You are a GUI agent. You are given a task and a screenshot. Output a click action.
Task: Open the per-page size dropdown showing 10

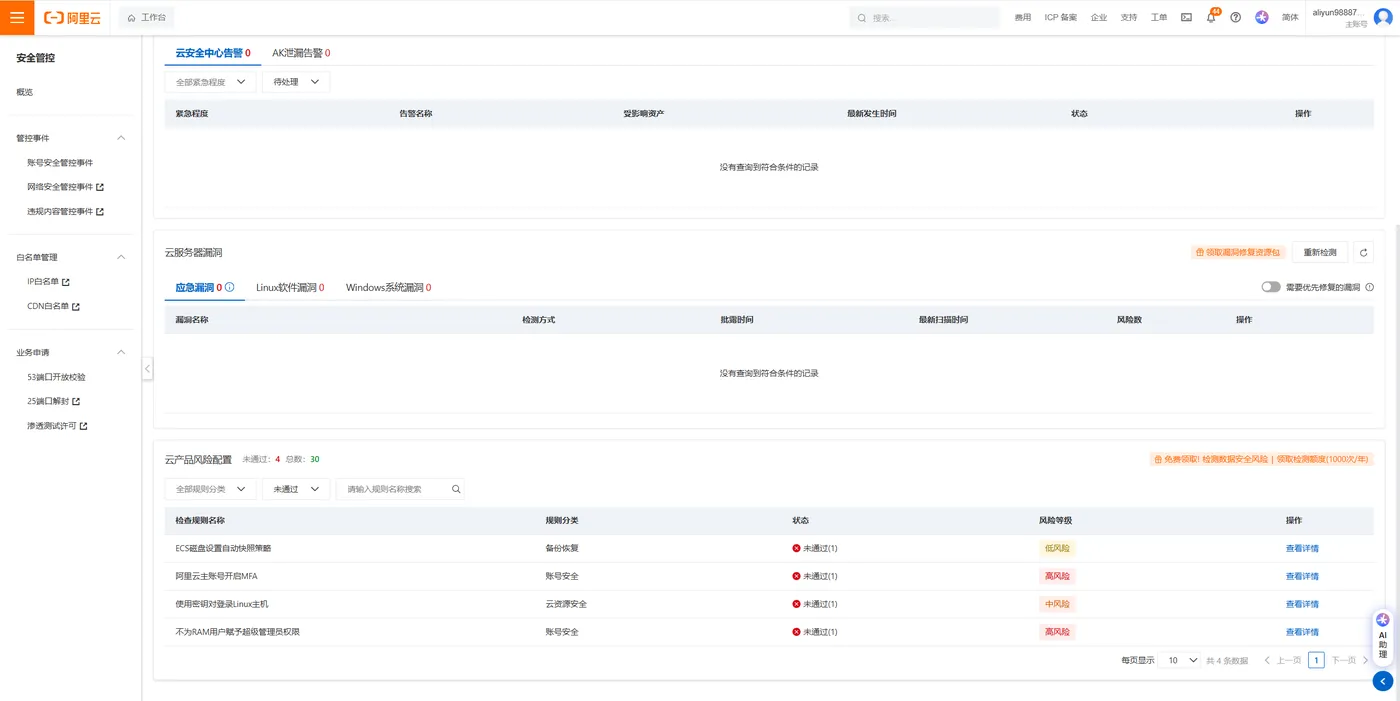1180,660
